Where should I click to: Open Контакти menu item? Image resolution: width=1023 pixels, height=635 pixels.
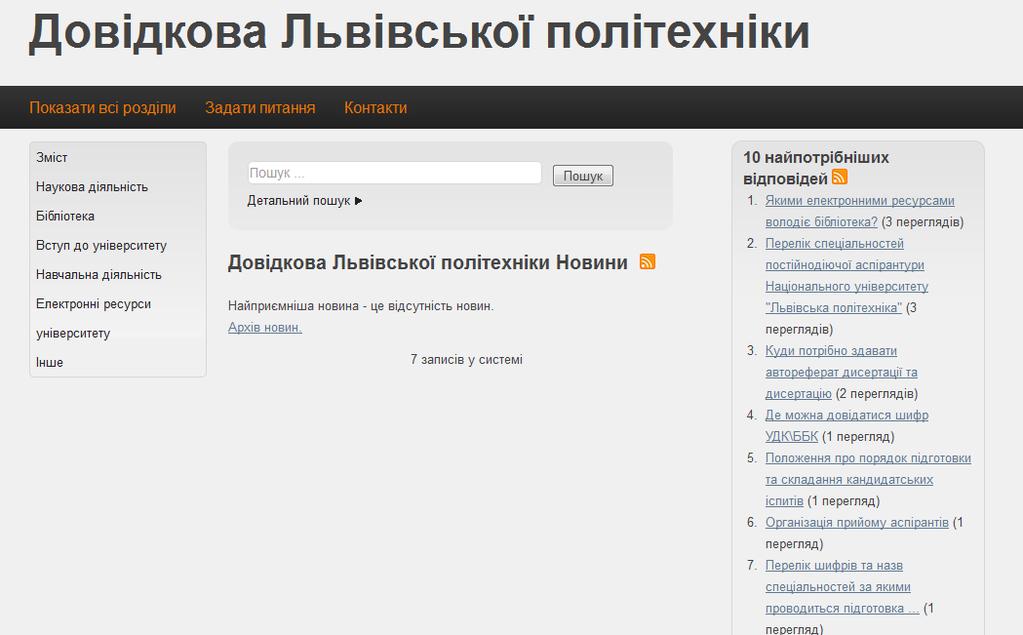coord(375,108)
